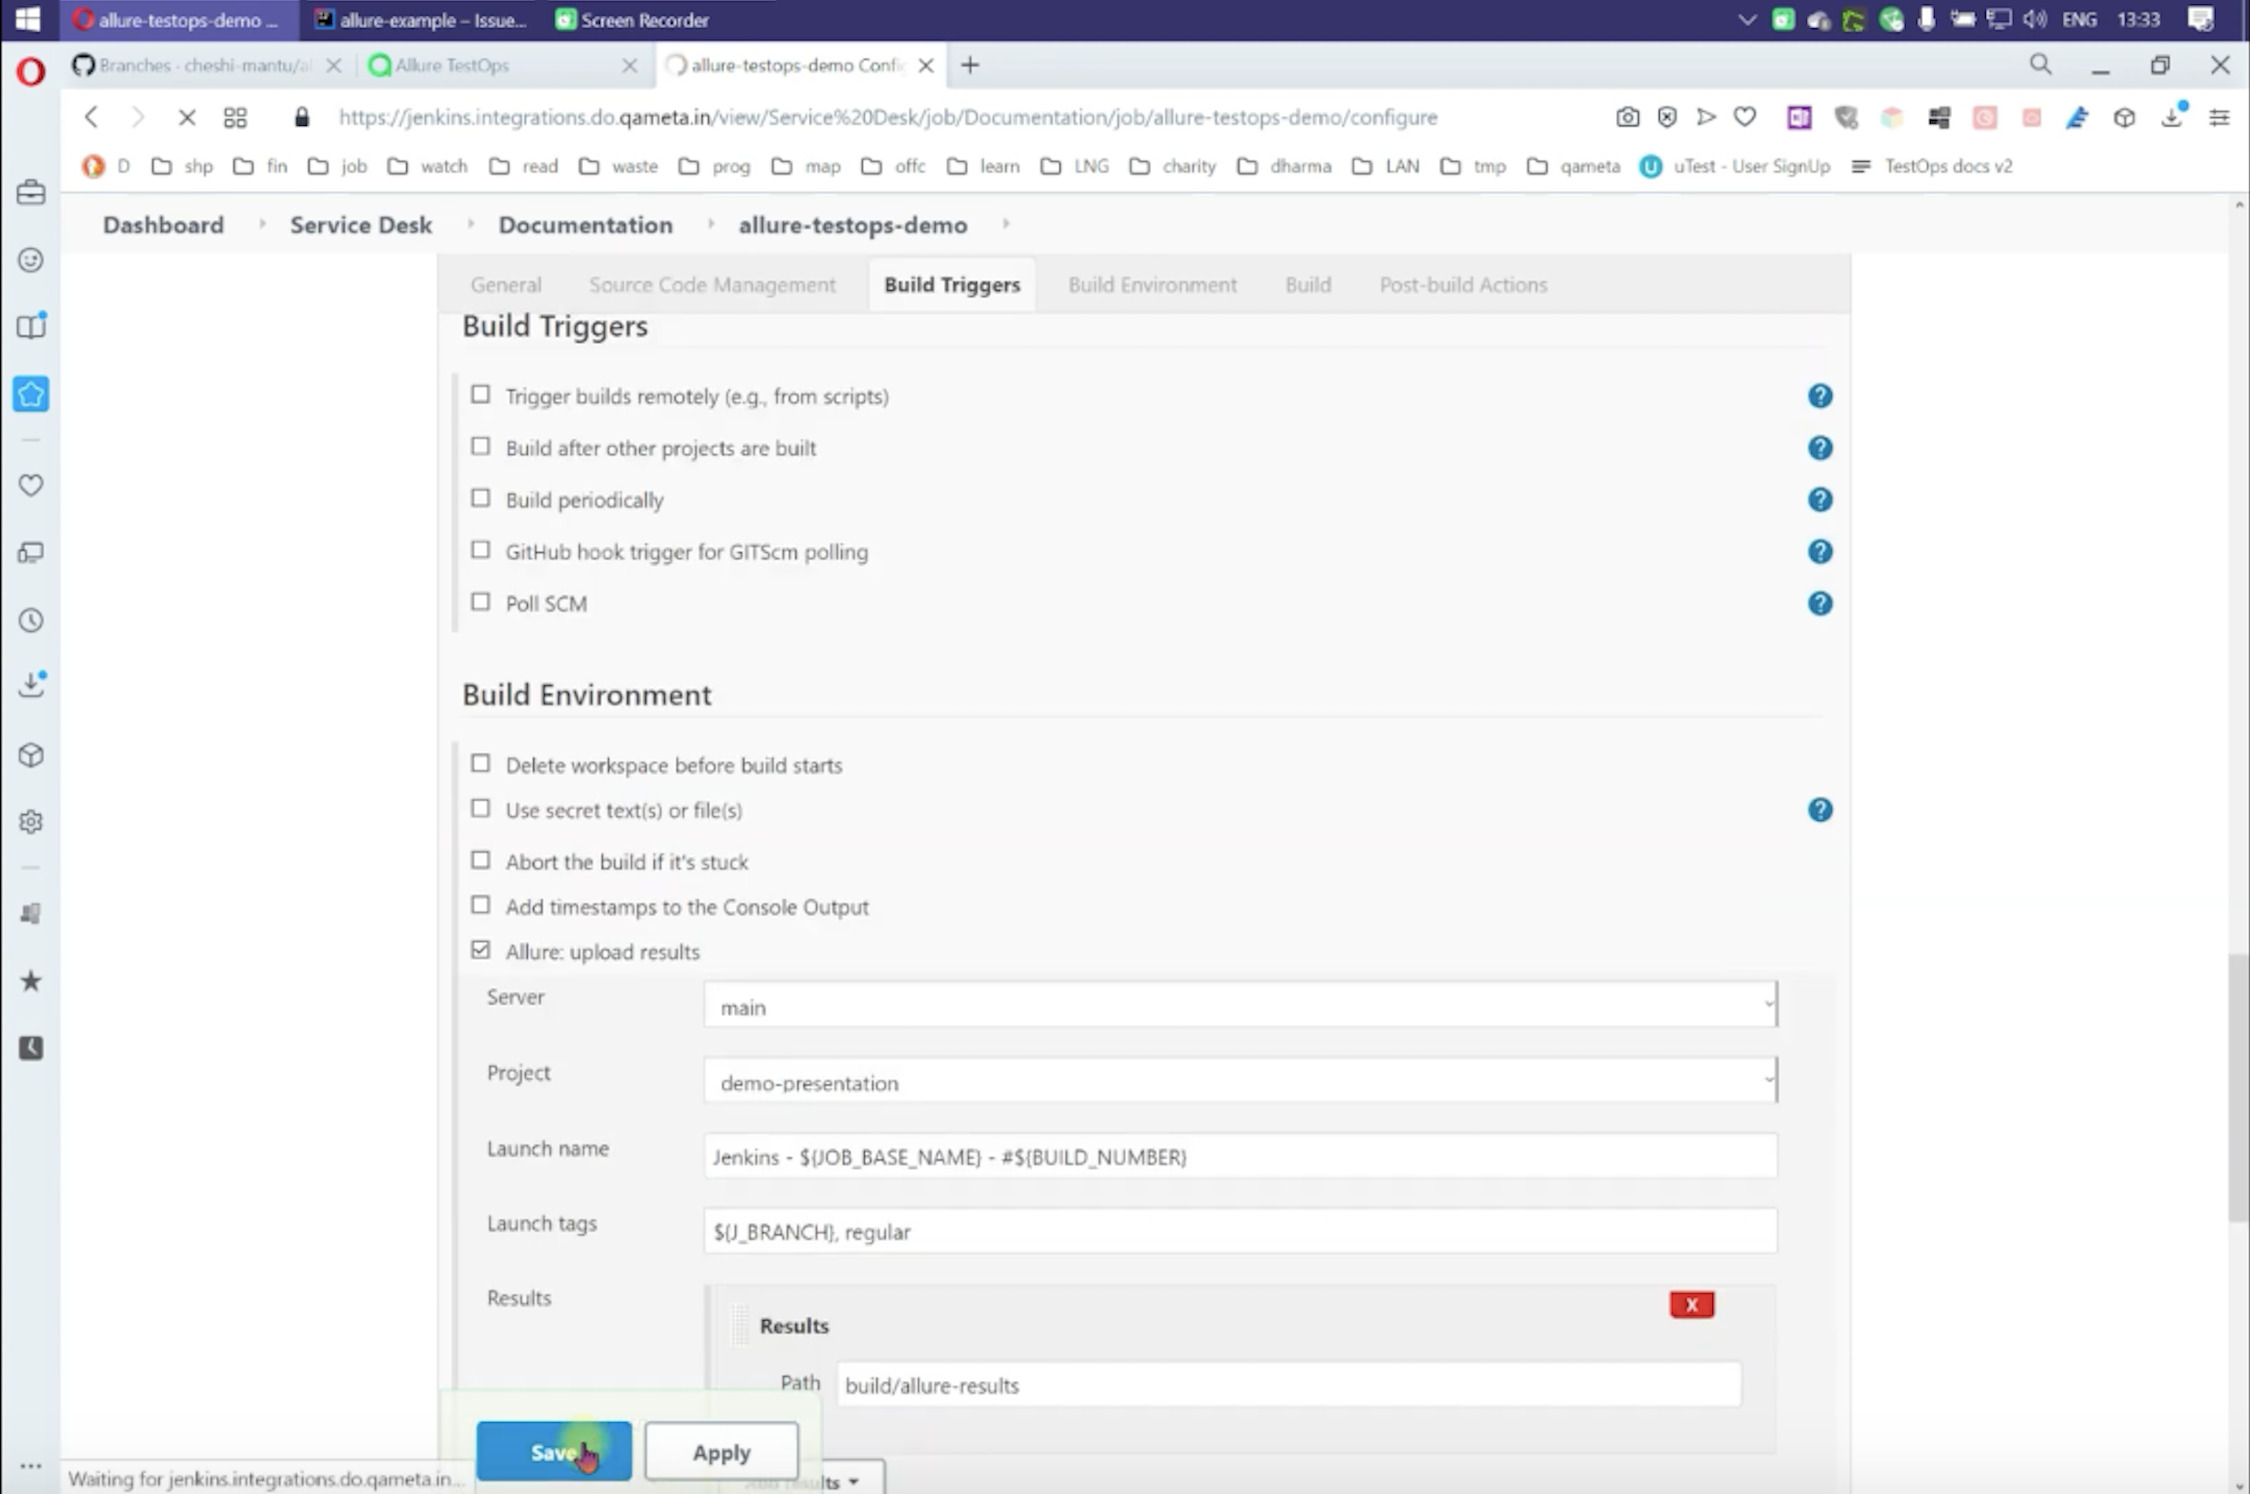Open help for Build periodically option
Image resolution: width=2250 pixels, height=1494 pixels.
click(x=1819, y=499)
